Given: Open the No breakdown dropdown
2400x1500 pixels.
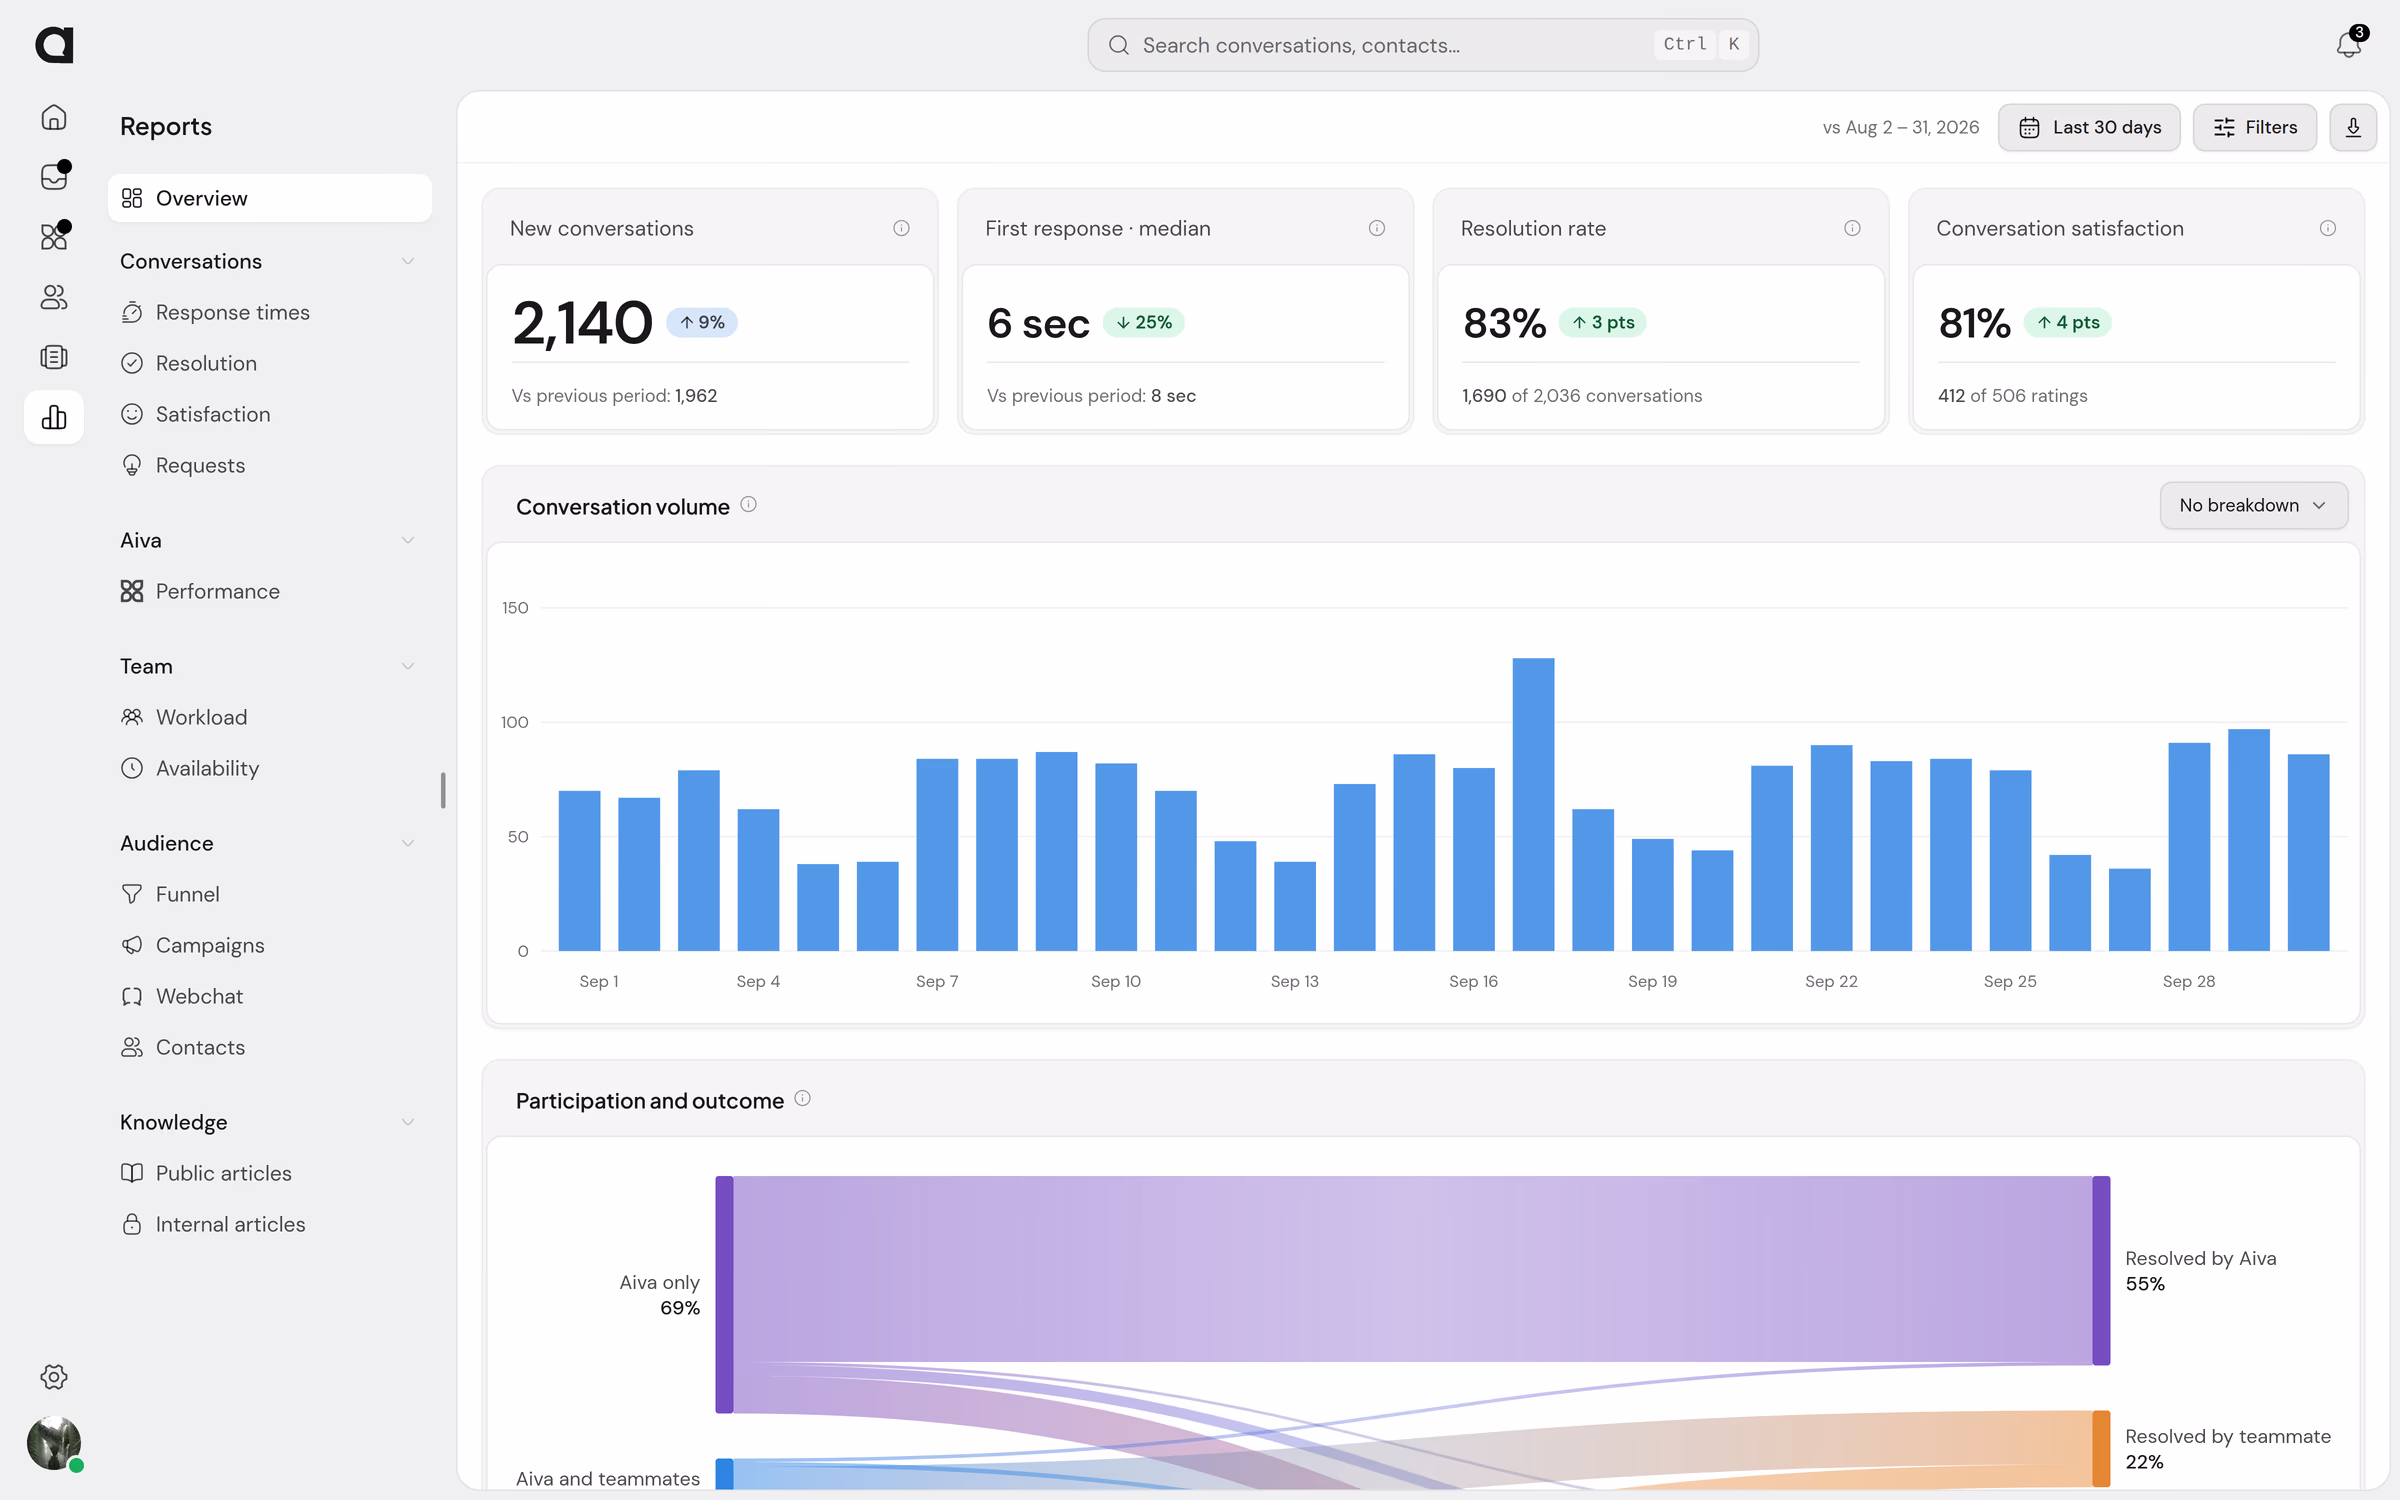Looking at the screenshot, I should tap(2253, 505).
